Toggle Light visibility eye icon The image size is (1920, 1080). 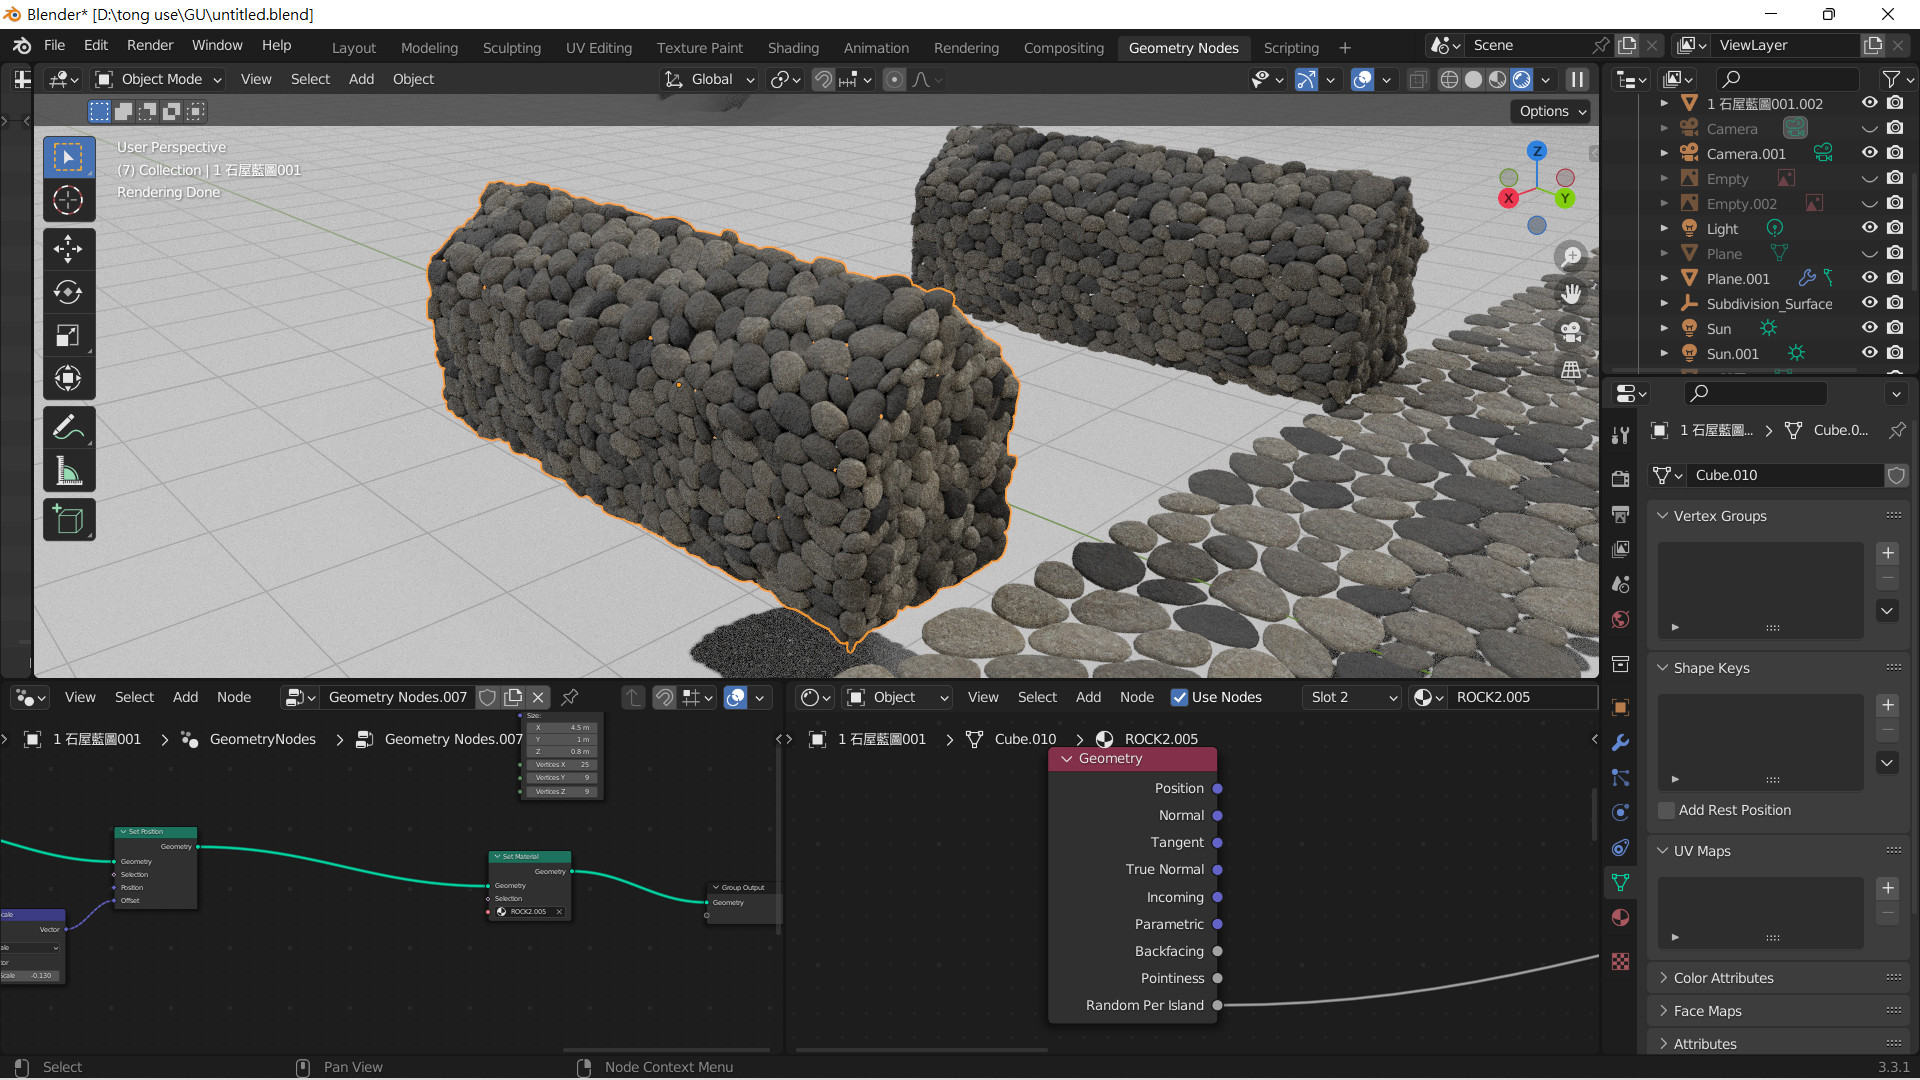1869,228
